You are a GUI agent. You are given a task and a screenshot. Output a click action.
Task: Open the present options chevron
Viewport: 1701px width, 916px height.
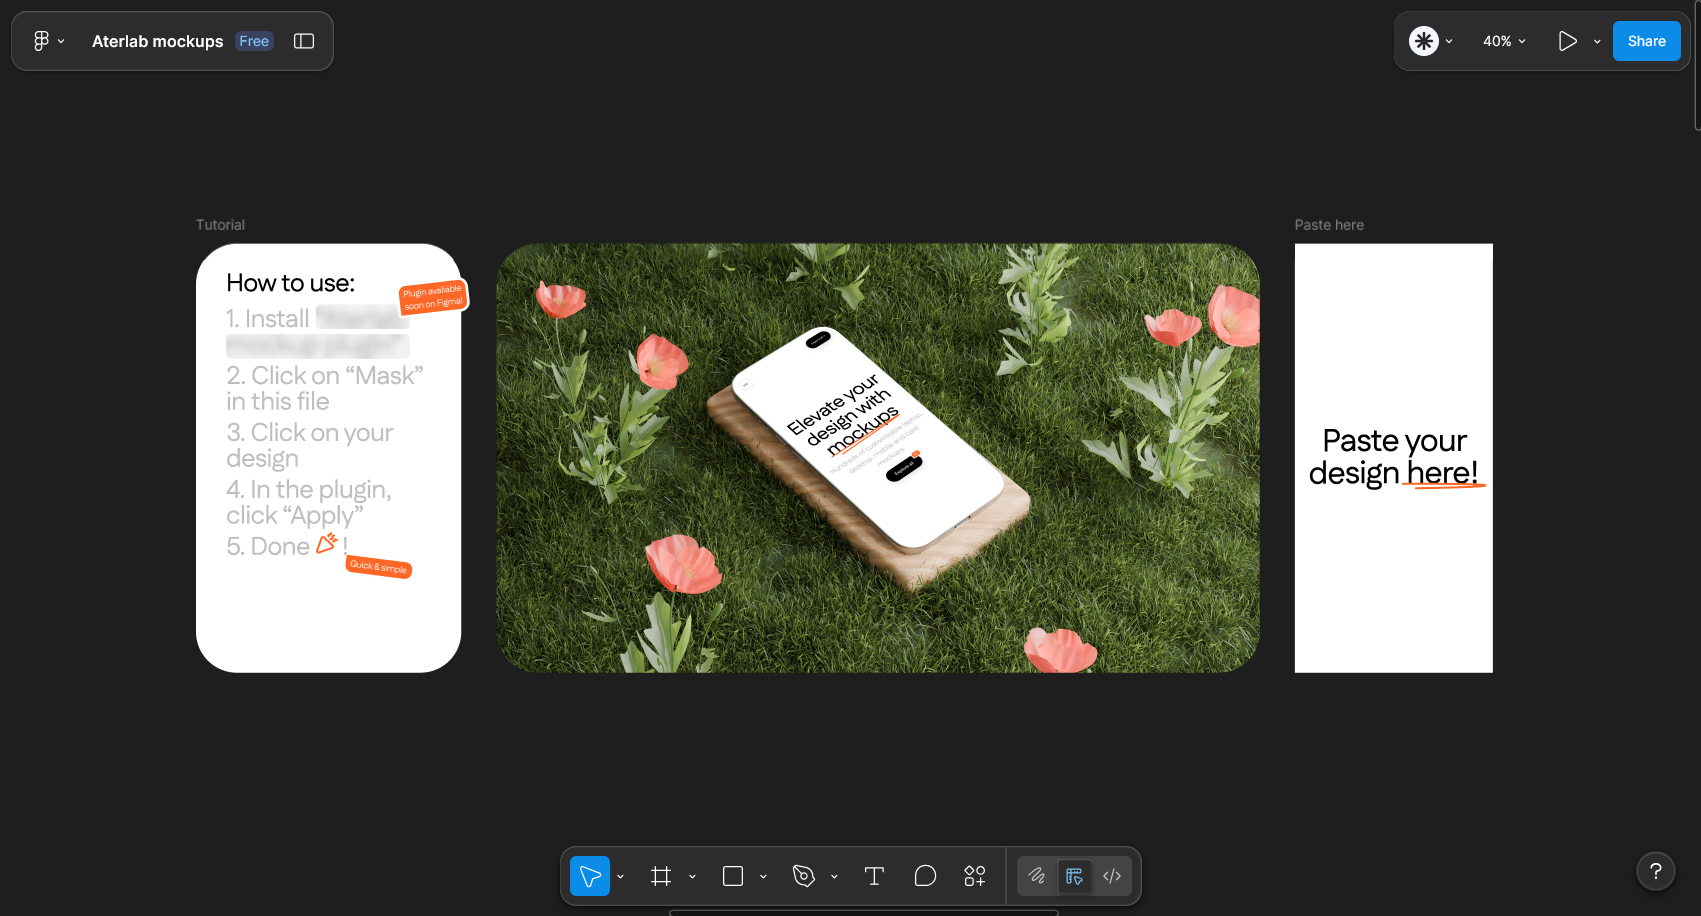pos(1597,41)
